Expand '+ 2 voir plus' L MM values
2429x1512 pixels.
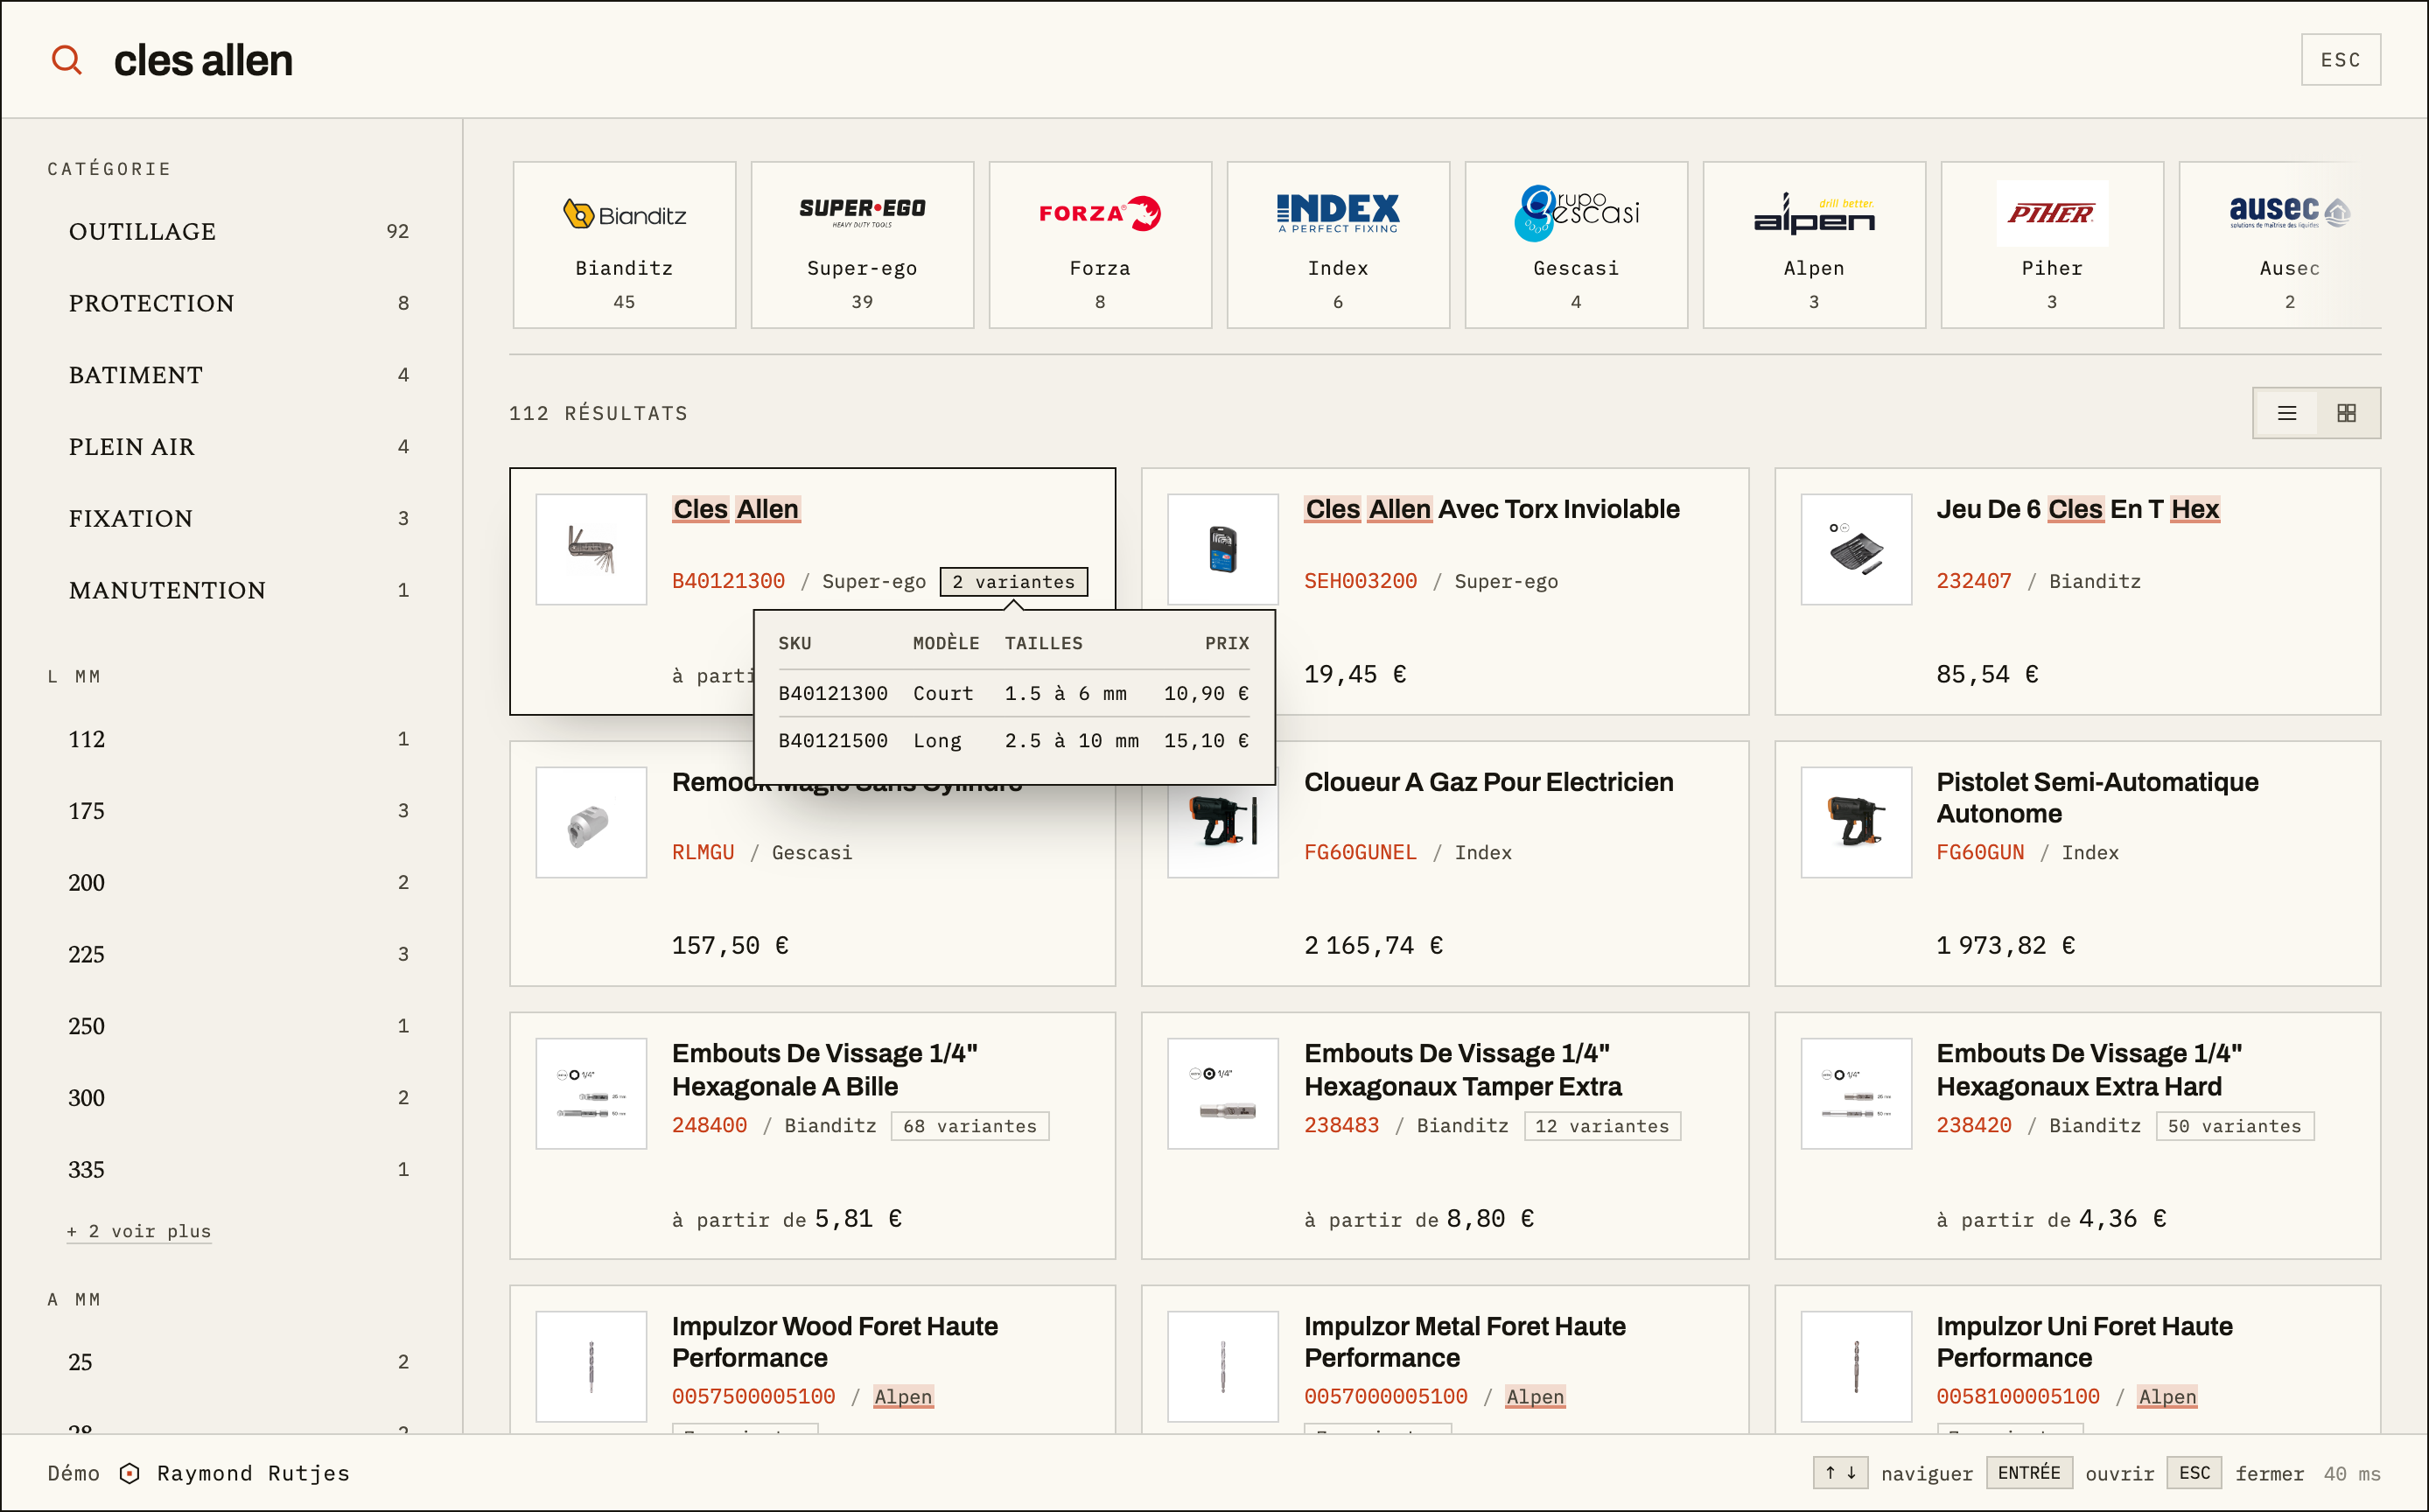(139, 1231)
